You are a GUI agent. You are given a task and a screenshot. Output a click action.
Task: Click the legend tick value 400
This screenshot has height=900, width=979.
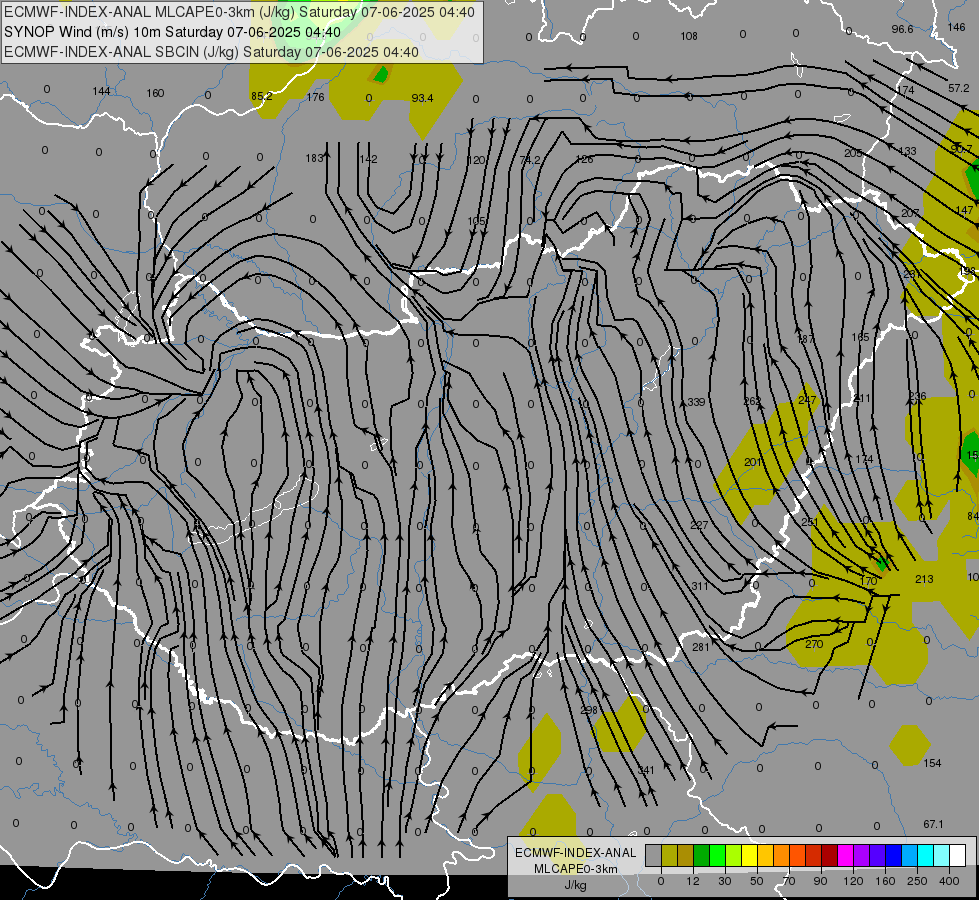tap(949, 881)
